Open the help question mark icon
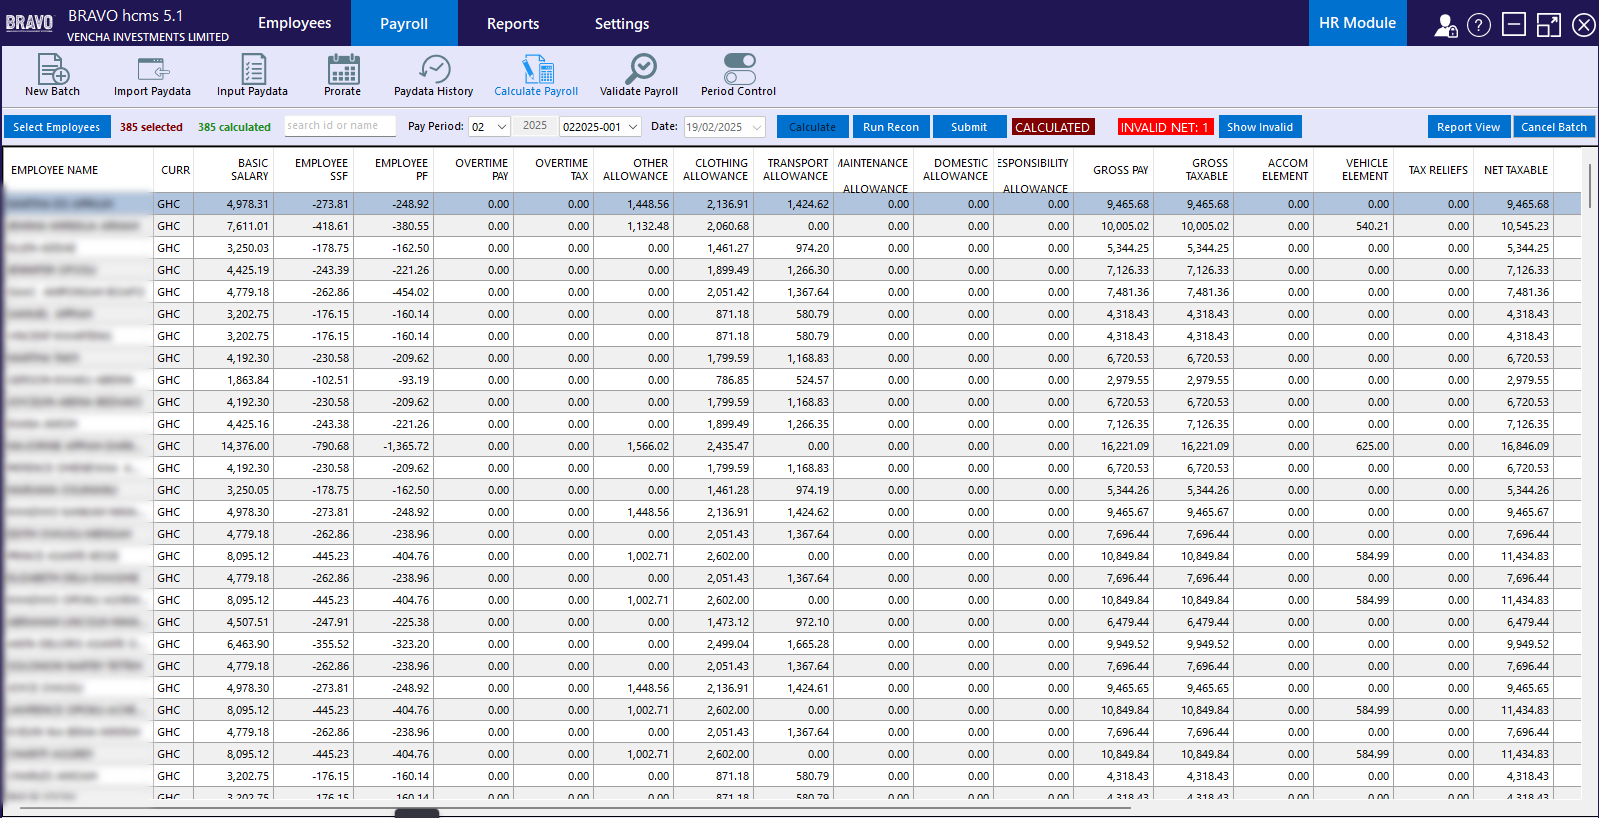 (1478, 25)
